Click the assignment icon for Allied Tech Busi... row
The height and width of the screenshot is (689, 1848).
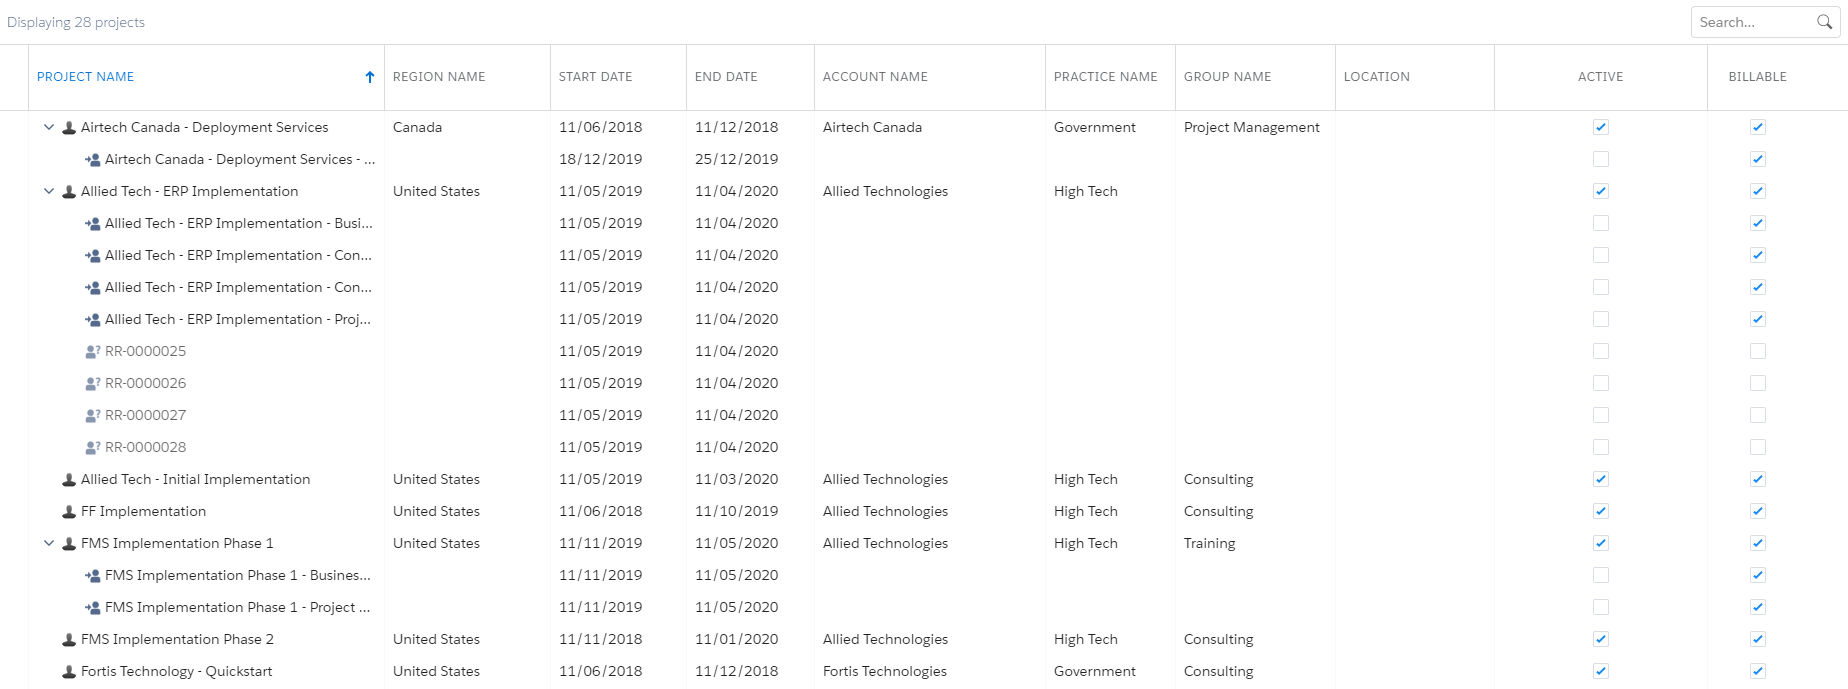(x=93, y=224)
